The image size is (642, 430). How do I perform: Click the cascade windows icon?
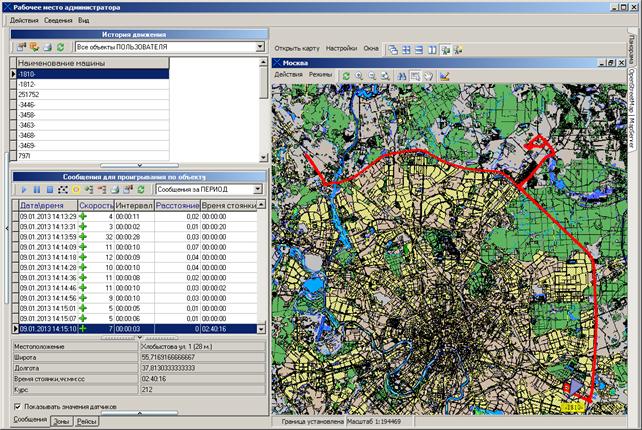pos(393,50)
